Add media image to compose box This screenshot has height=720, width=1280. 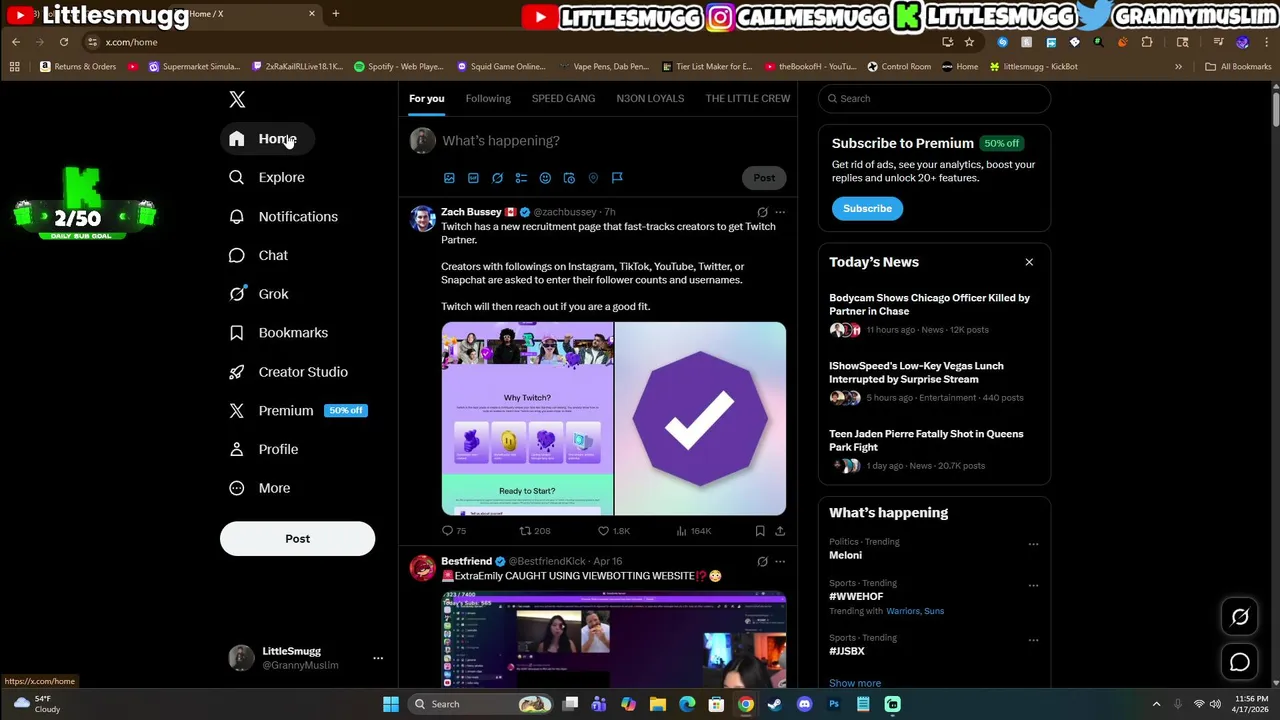pyautogui.click(x=449, y=178)
